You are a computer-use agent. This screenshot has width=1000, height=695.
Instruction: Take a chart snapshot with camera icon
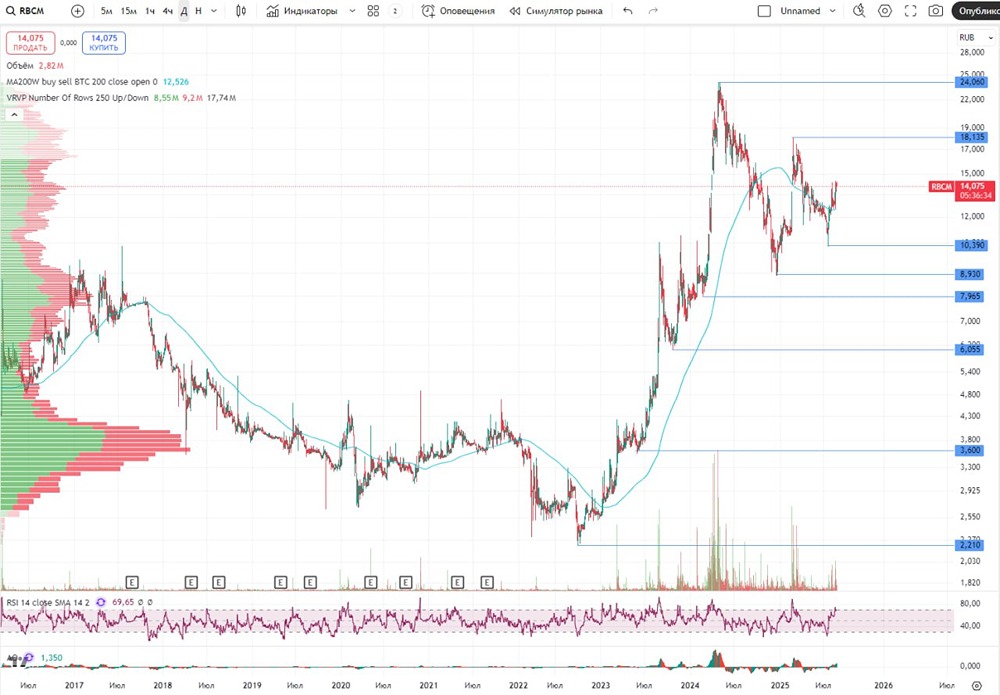pyautogui.click(x=936, y=11)
